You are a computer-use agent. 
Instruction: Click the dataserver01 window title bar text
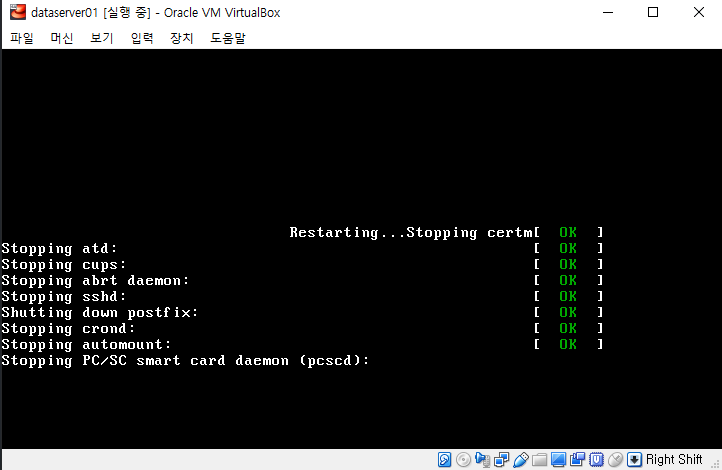pos(156,12)
